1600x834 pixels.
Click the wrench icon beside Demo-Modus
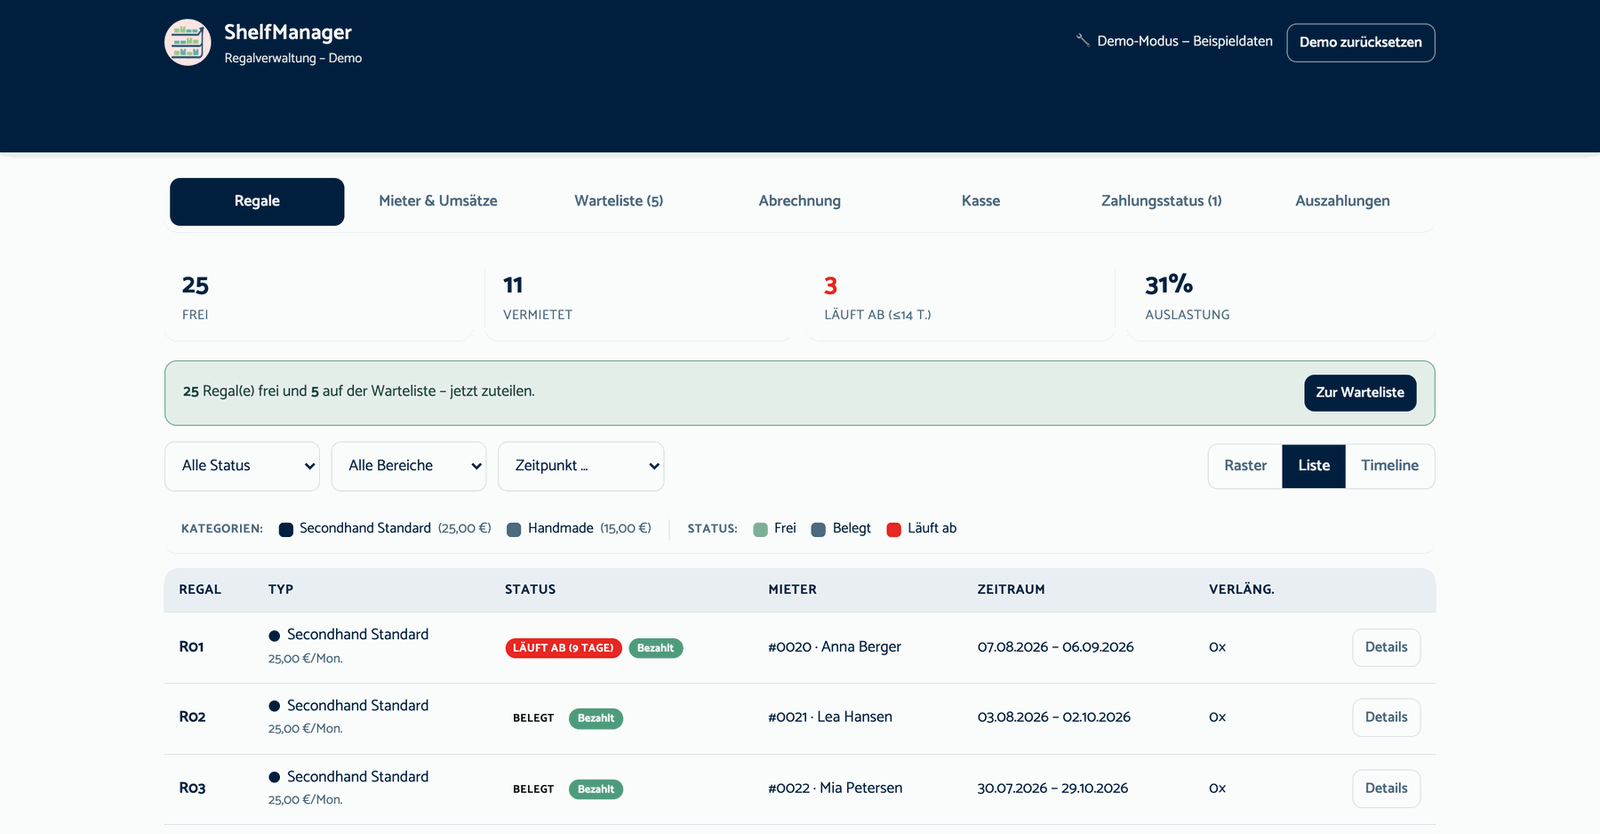[1083, 41]
